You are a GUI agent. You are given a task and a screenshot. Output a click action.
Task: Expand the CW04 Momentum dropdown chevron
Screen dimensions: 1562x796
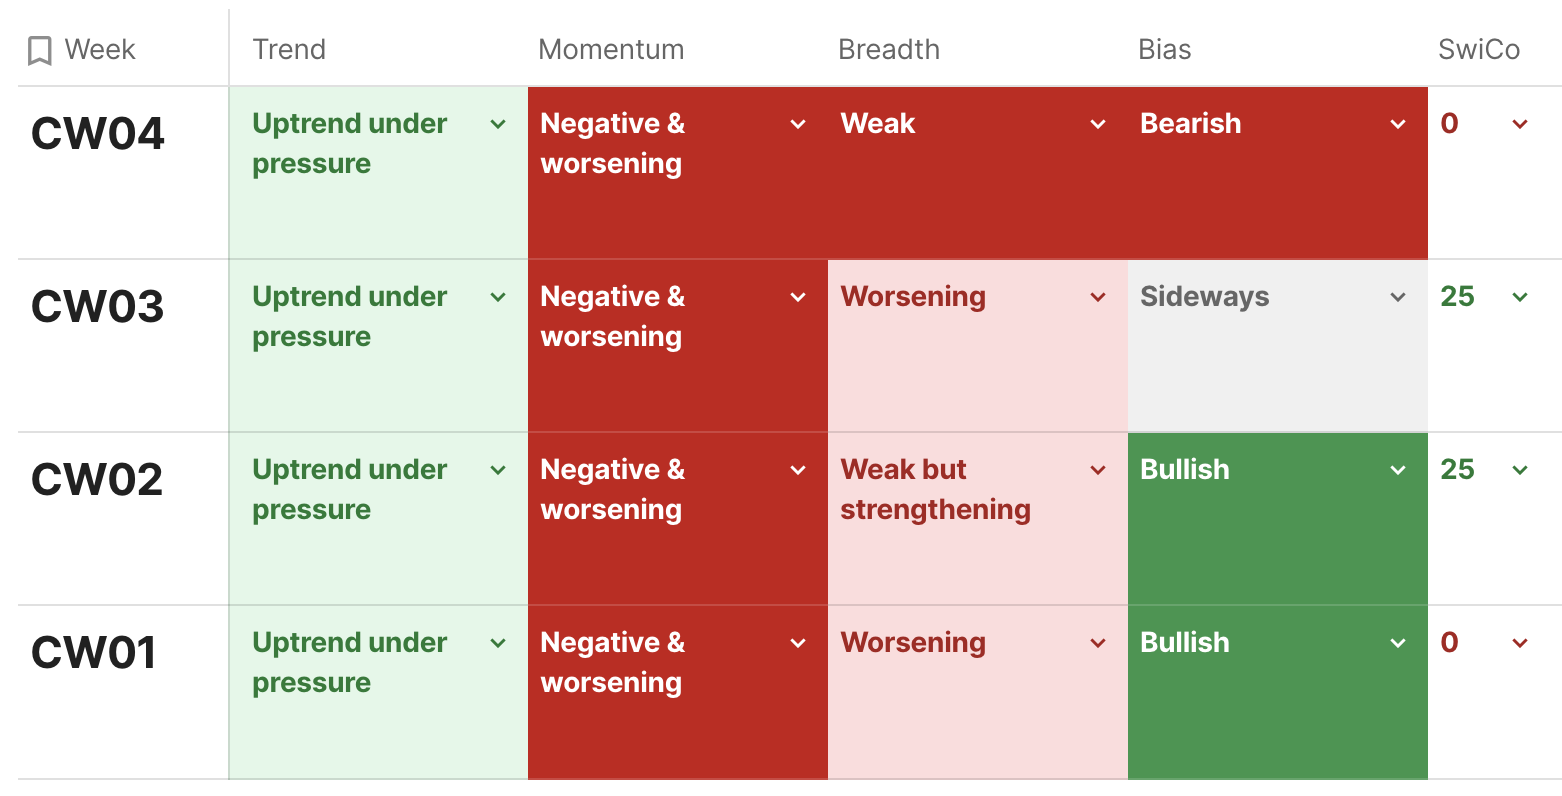(798, 124)
